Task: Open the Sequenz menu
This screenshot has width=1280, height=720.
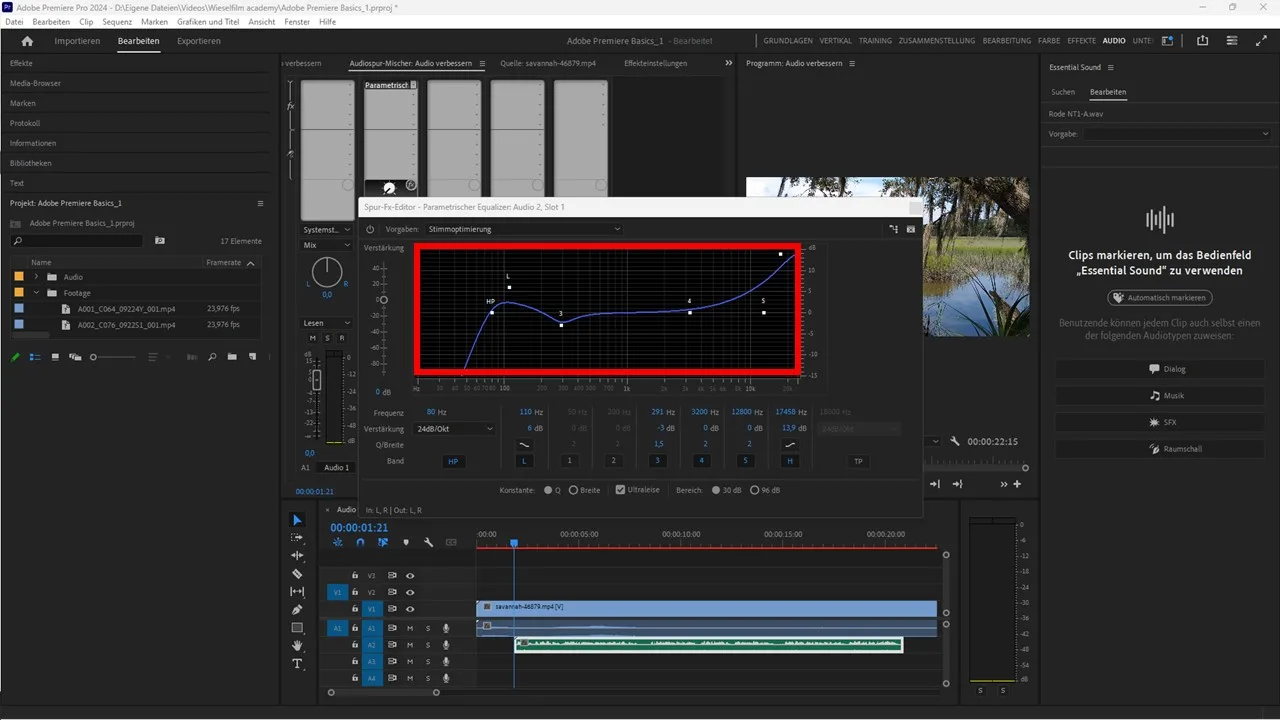Action: click(x=117, y=21)
